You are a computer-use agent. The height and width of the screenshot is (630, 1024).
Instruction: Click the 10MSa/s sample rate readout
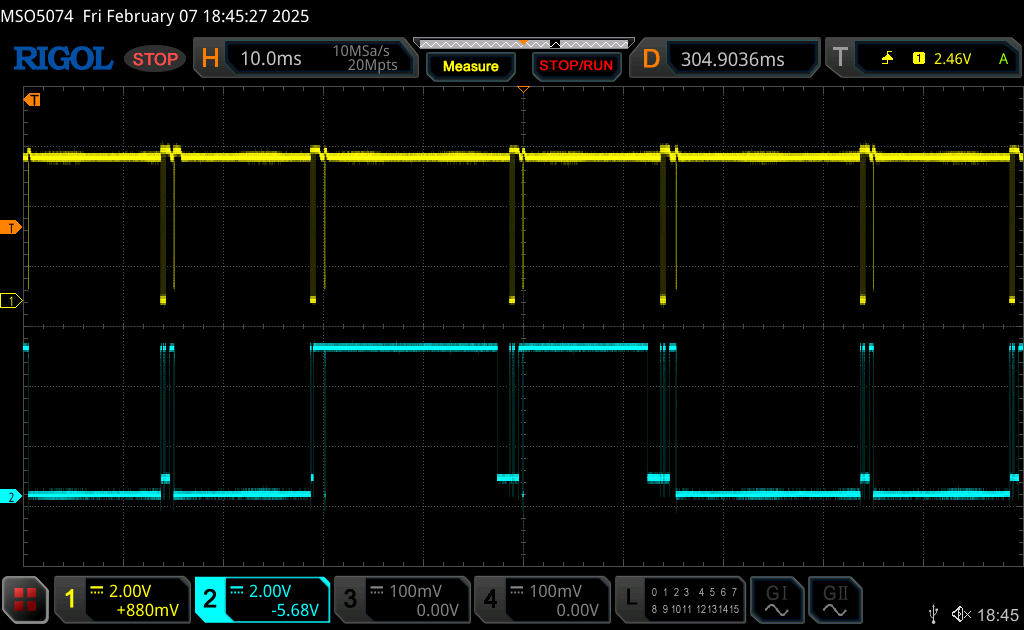point(361,51)
